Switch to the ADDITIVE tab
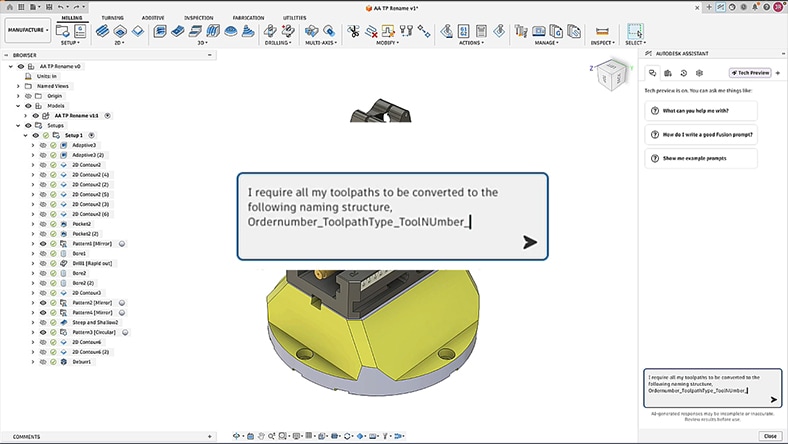Viewport: 788px width, 444px height. pos(153,18)
